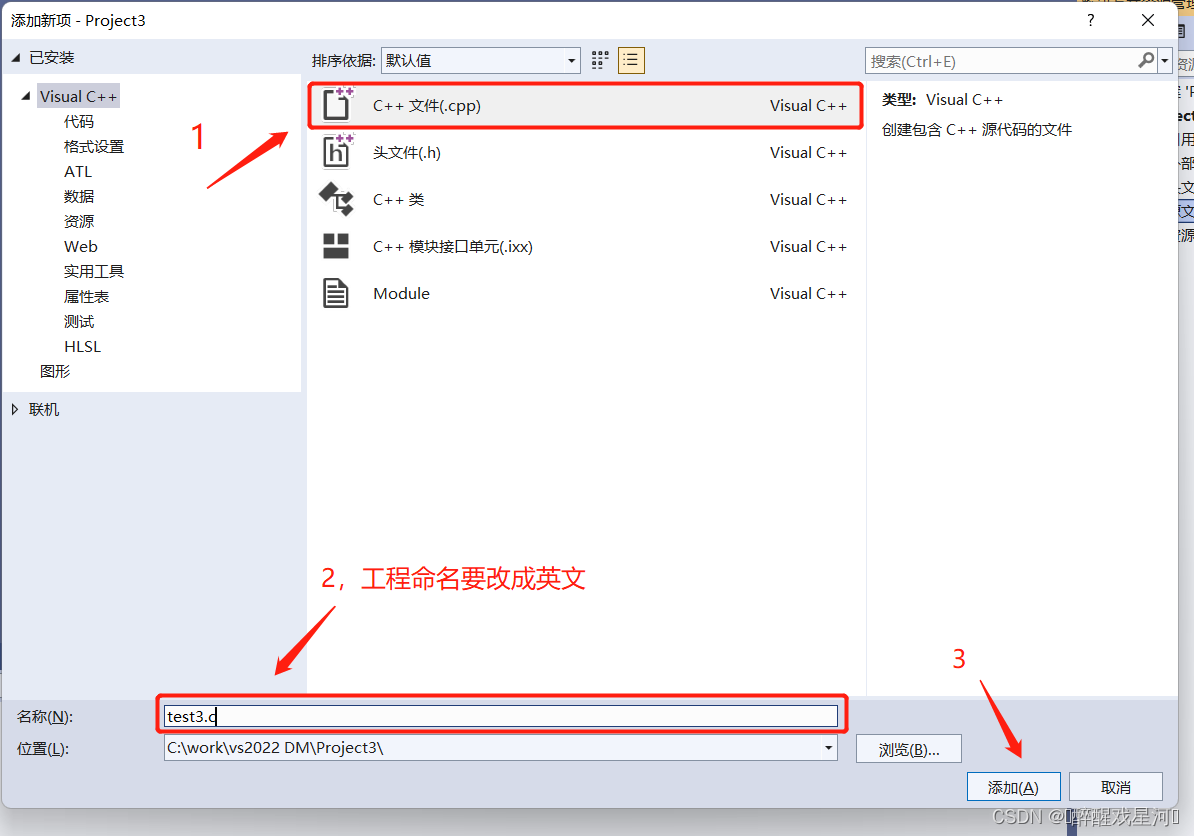Click the dropdown arrow beside the search box
Screen dimensions: 1194x836
(1165, 60)
